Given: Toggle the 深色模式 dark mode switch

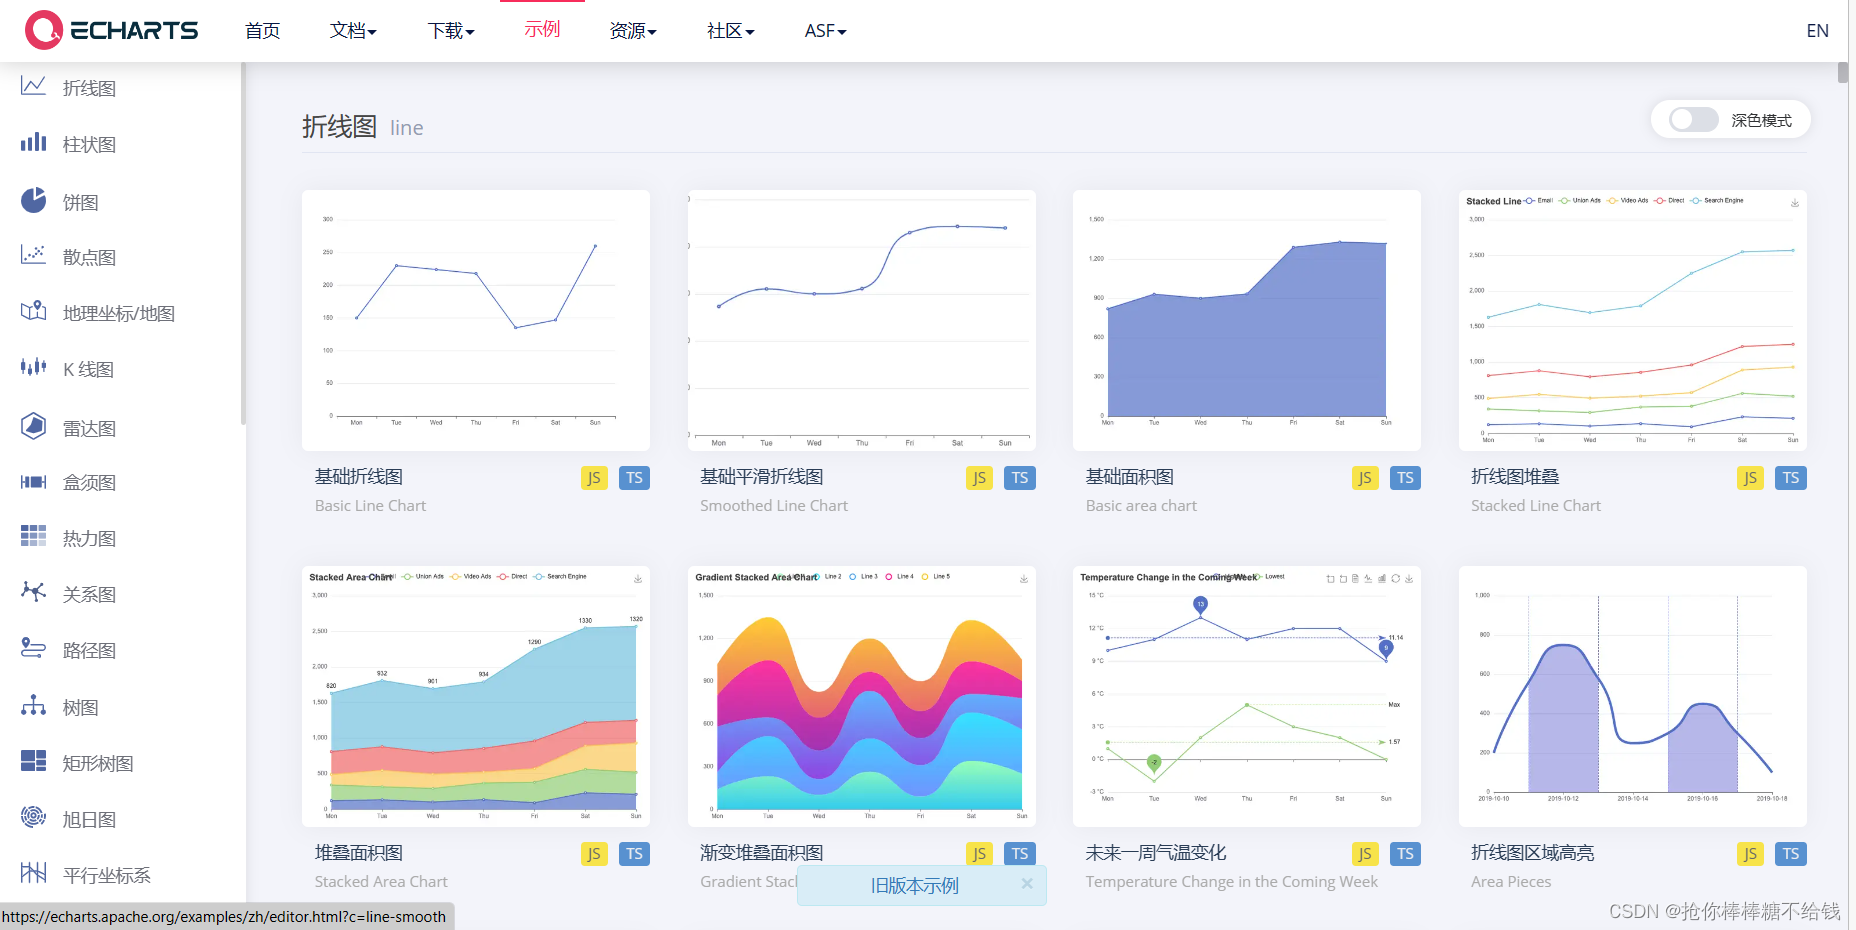Looking at the screenshot, I should 1694,120.
